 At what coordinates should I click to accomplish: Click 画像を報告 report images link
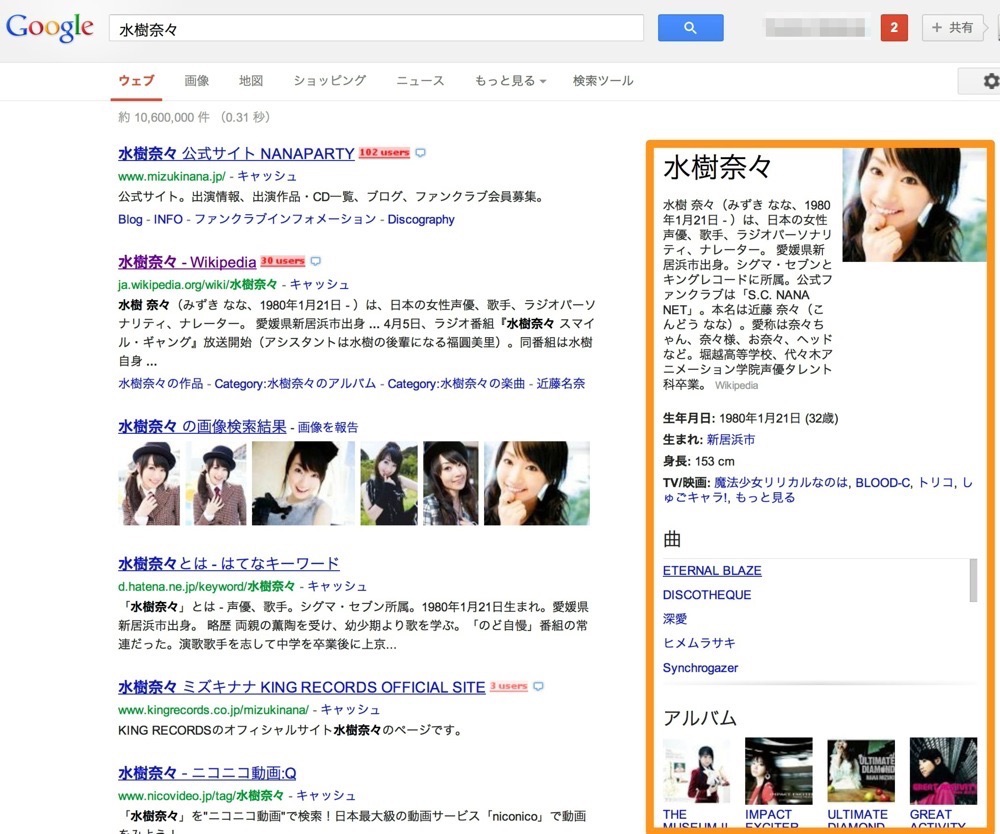(328, 428)
